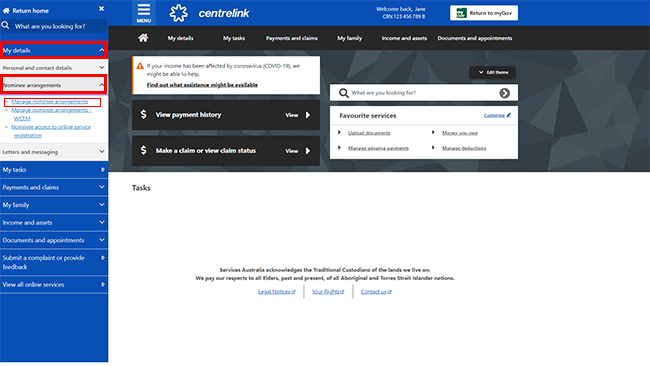
Task: Collapse the My details sidebar section
Action: tap(54, 50)
